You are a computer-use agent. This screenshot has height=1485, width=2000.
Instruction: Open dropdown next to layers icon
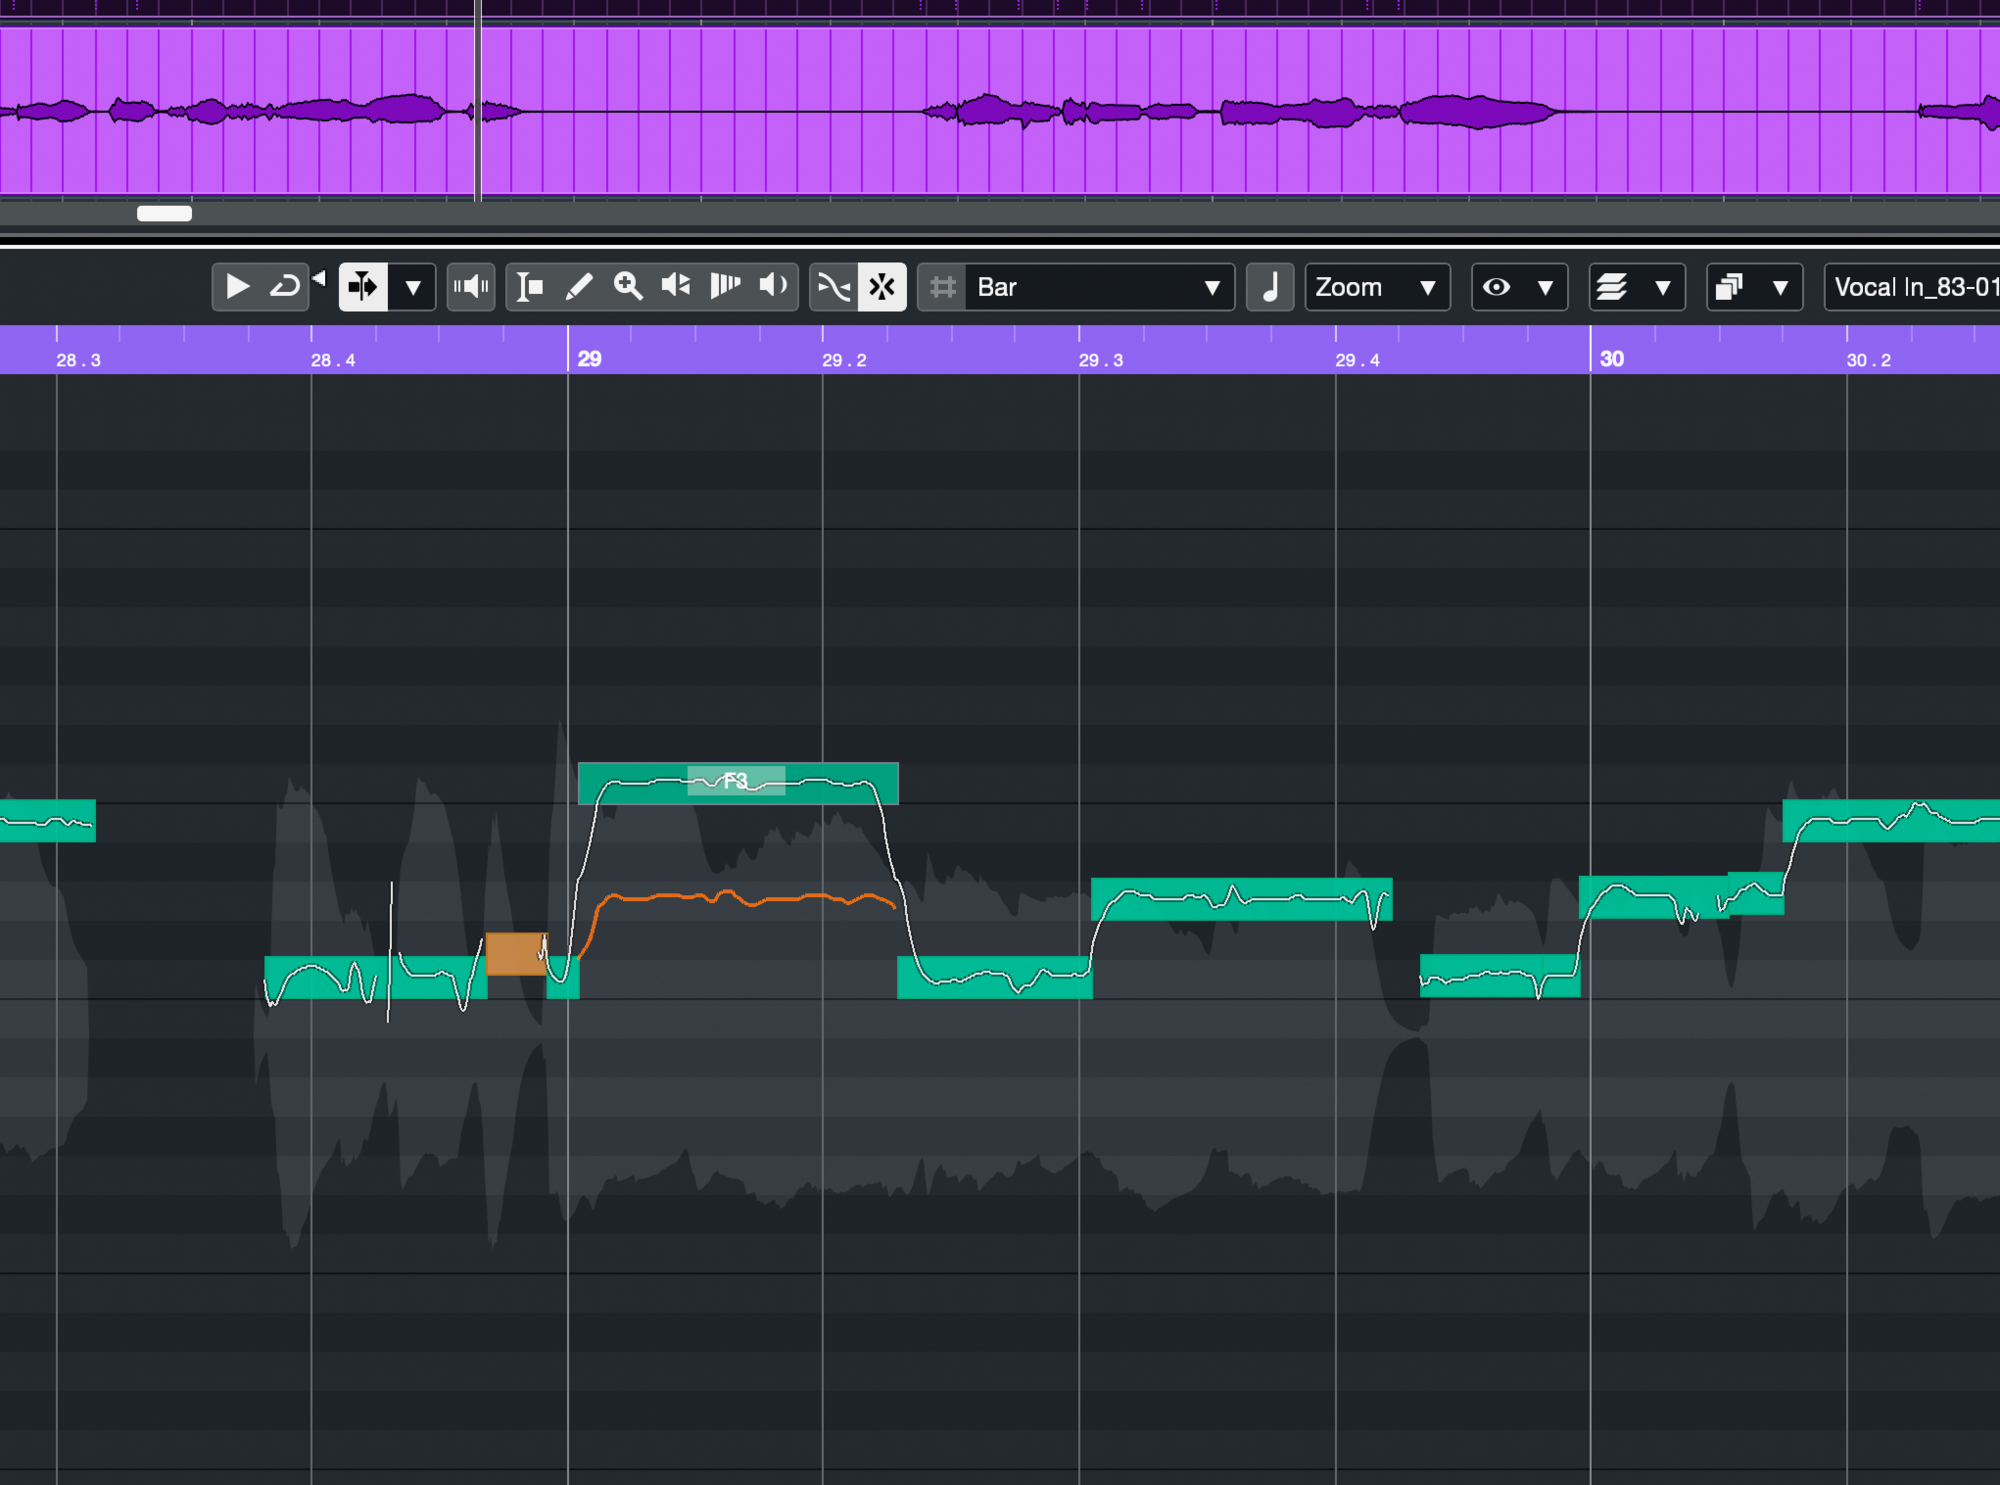pyautogui.click(x=1662, y=288)
